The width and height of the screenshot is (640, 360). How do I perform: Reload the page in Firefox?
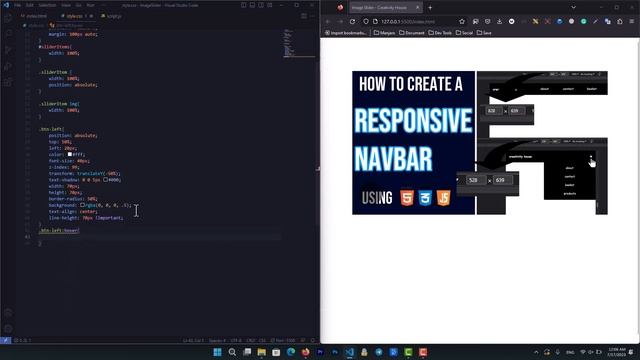(x=352, y=21)
